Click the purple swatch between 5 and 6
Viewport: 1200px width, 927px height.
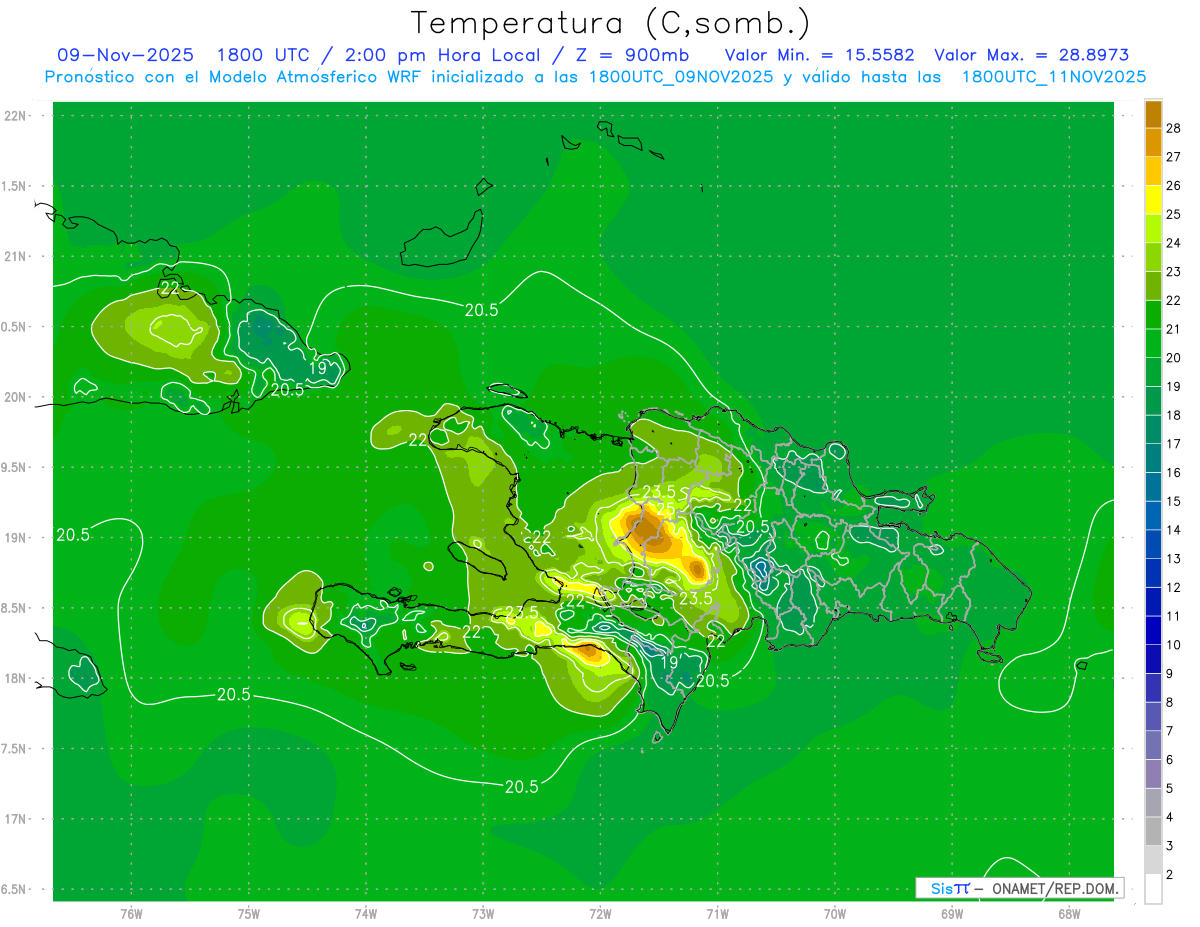click(1153, 774)
